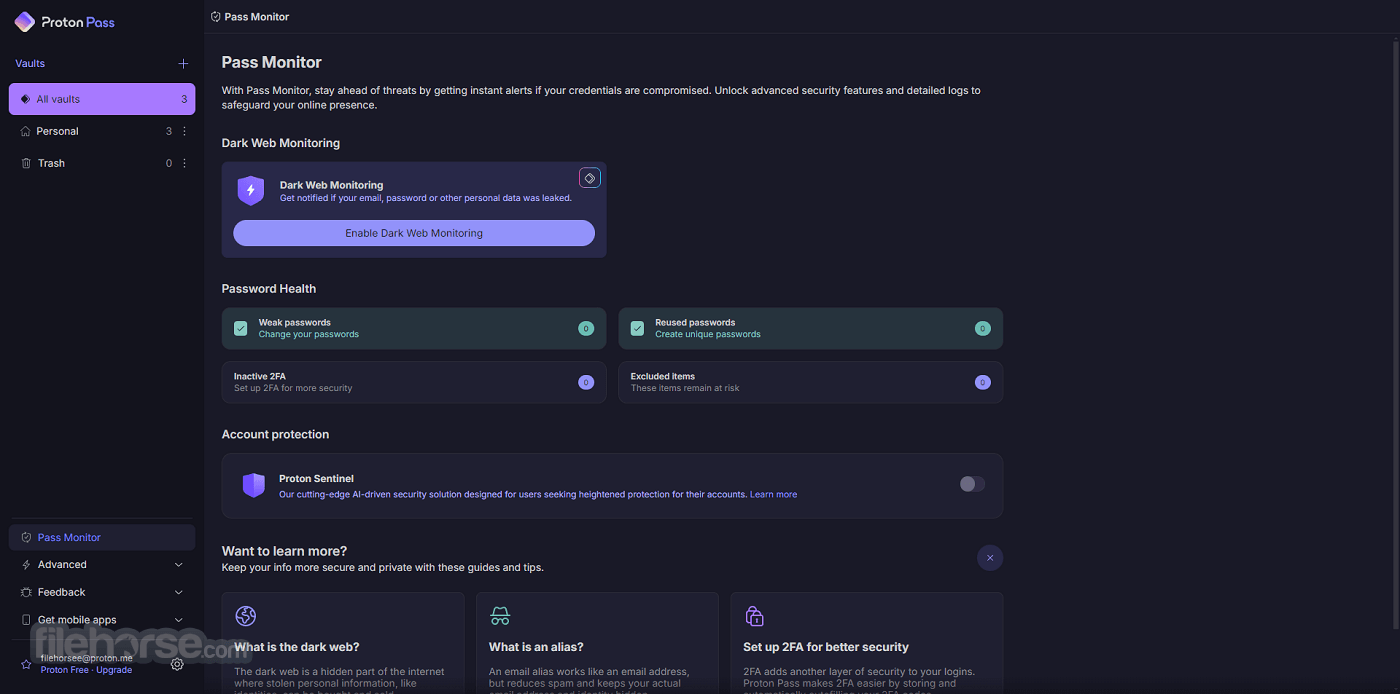The width and height of the screenshot is (1400, 694).
Task: Click the Reused passwords checkmark icon
Action: [x=637, y=328]
